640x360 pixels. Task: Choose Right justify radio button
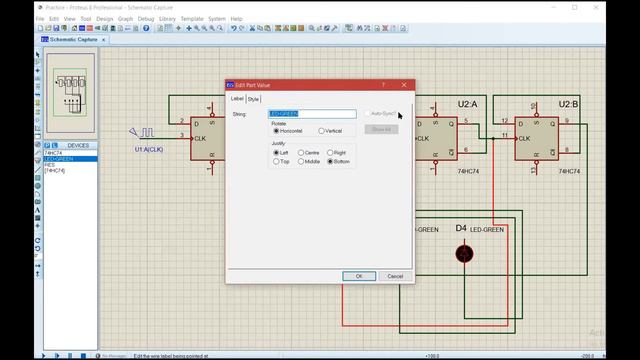(x=330, y=153)
